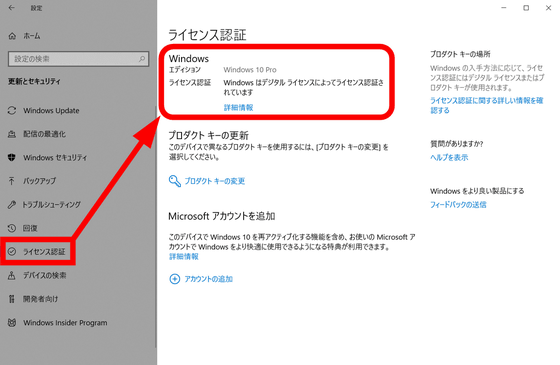Click the key icon beside プロダクト キーの変更

175,181
